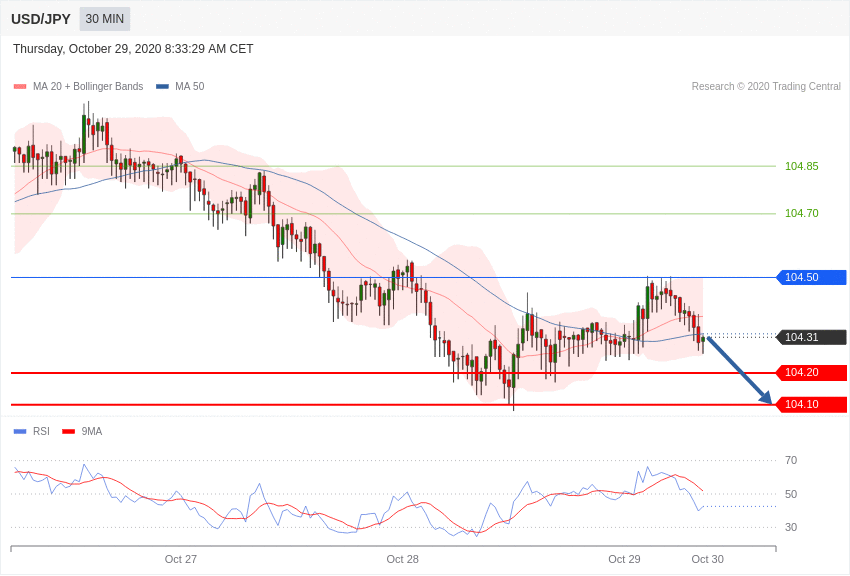This screenshot has height=576, width=850.
Task: Click the Oct 29 date axis label
Action: click(624, 559)
